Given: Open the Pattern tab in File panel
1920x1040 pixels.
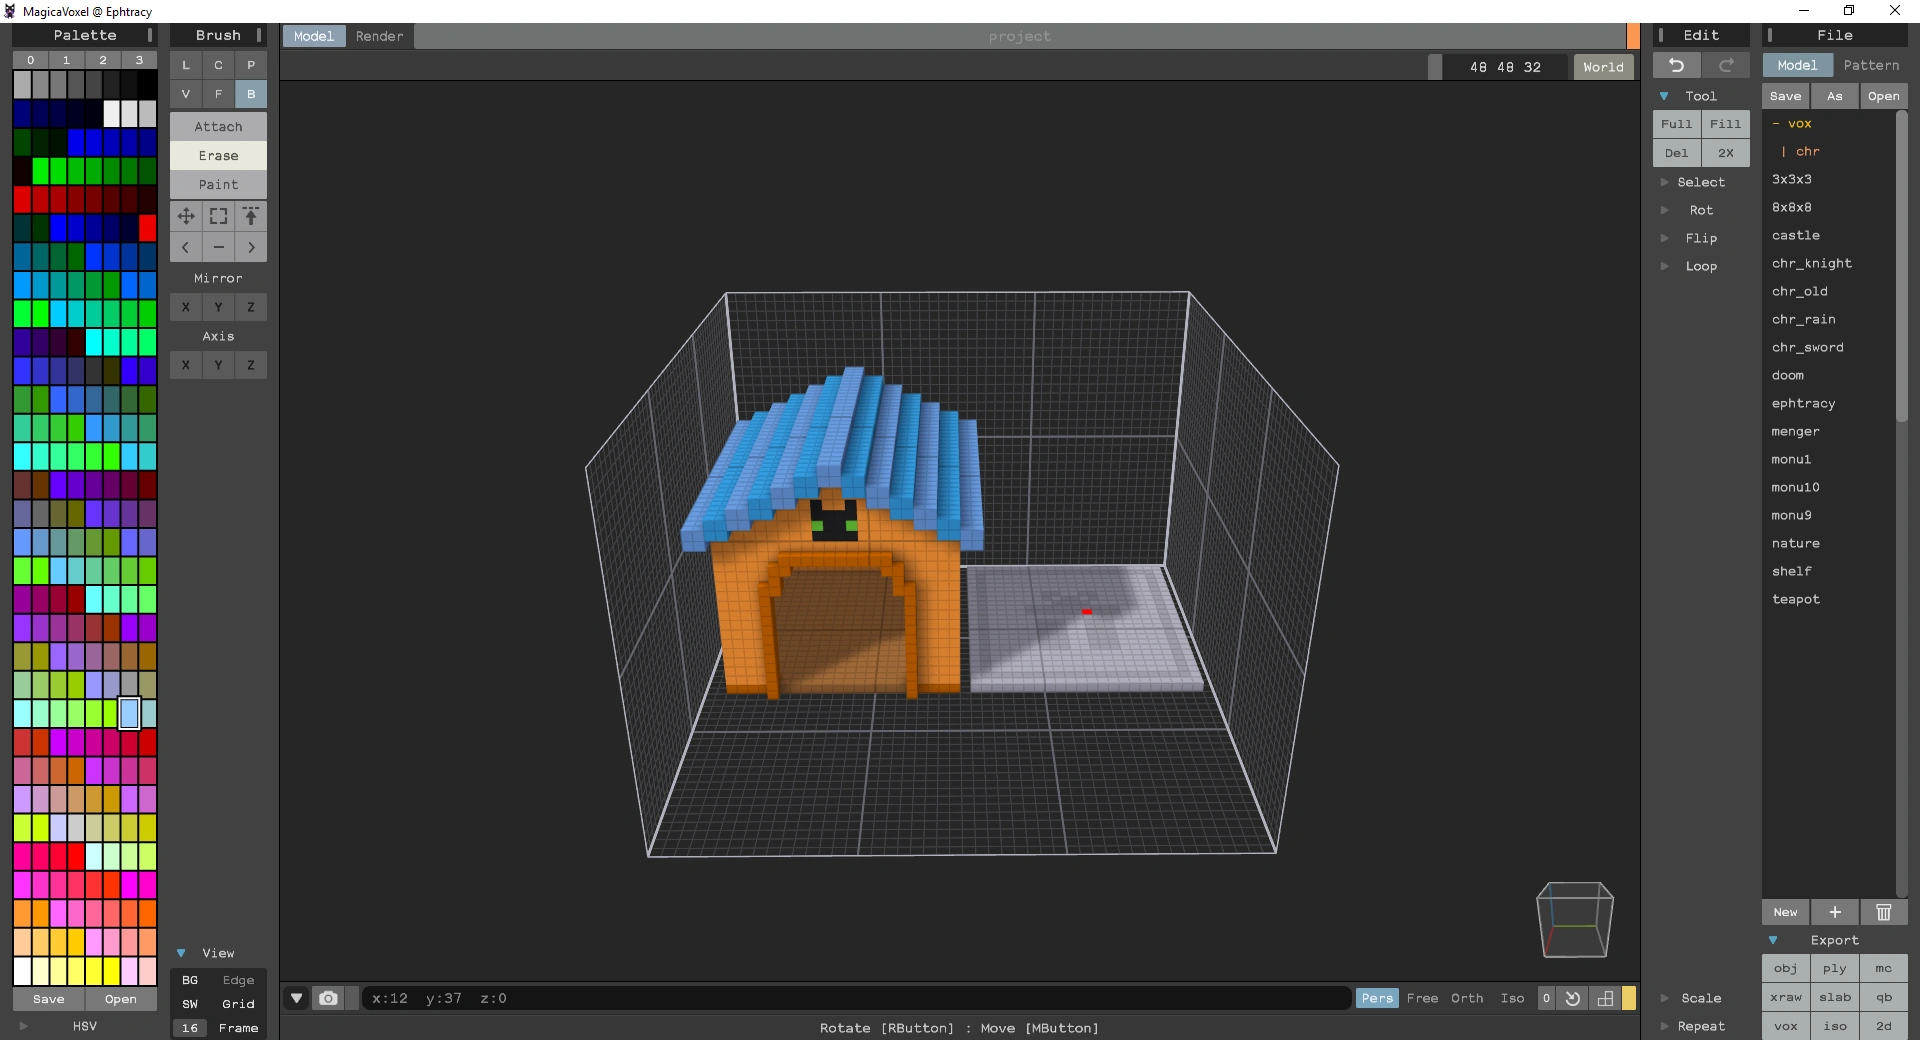Looking at the screenshot, I should coord(1870,65).
